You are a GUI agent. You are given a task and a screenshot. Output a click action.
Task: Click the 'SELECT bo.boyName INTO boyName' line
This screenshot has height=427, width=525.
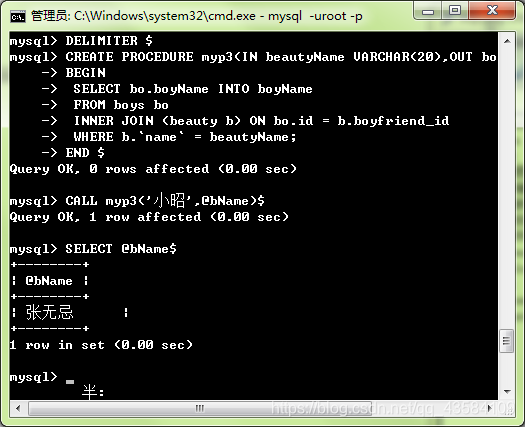point(177,89)
